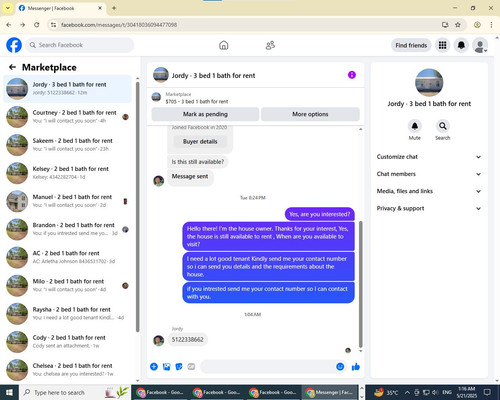Expand Chat members section
Viewport: 500px width, 400px height.
[429, 174]
